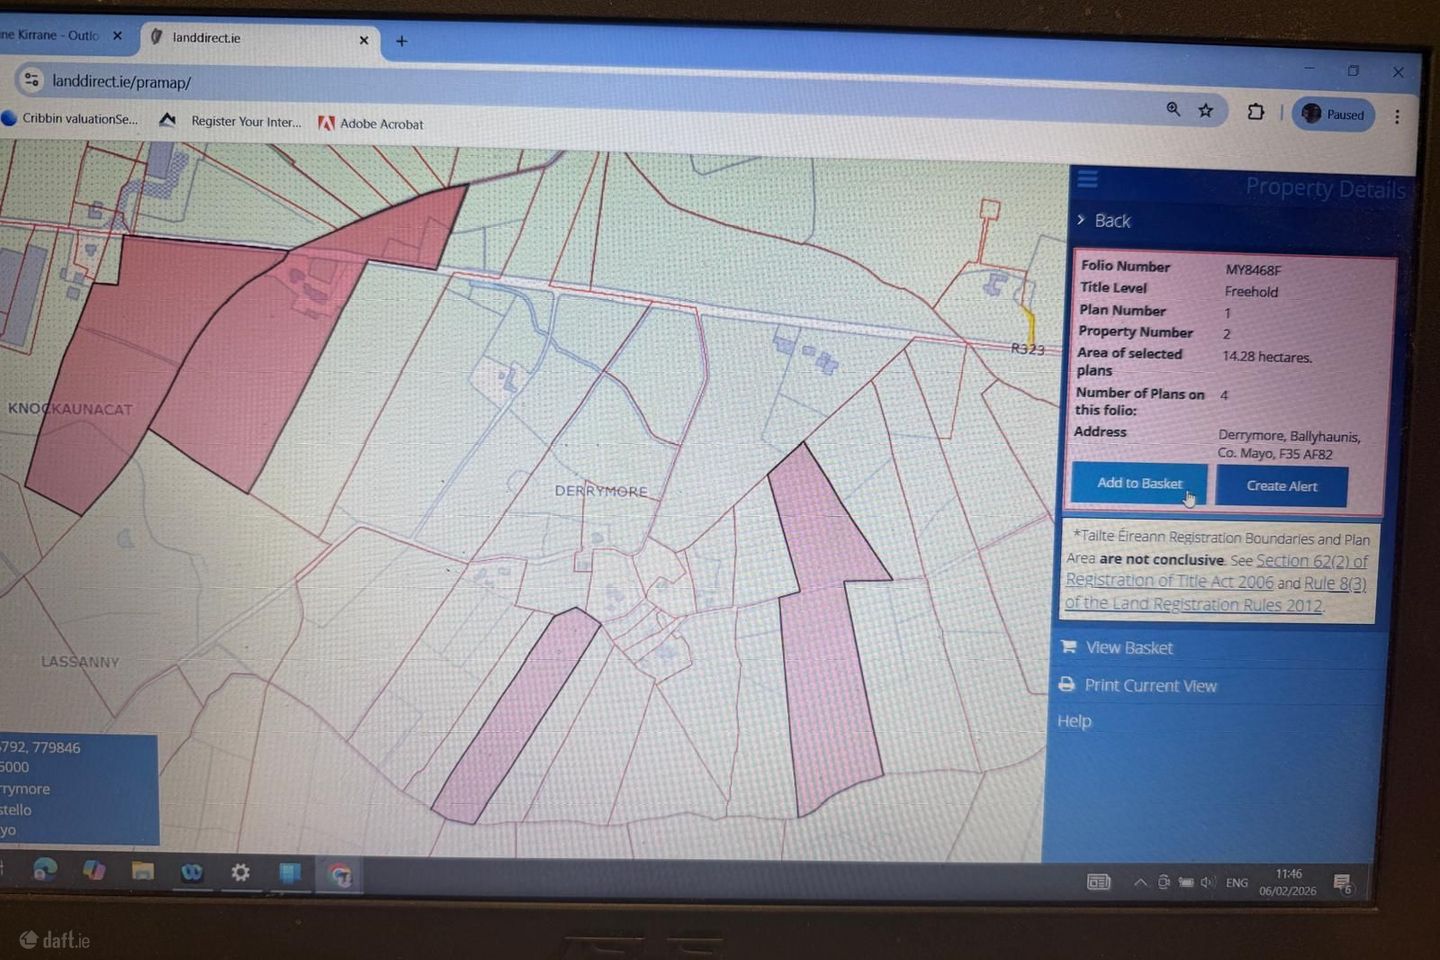Open Section 62(2) Registration of Title Act link
This screenshot has height=960, width=1440.
click(1311, 561)
